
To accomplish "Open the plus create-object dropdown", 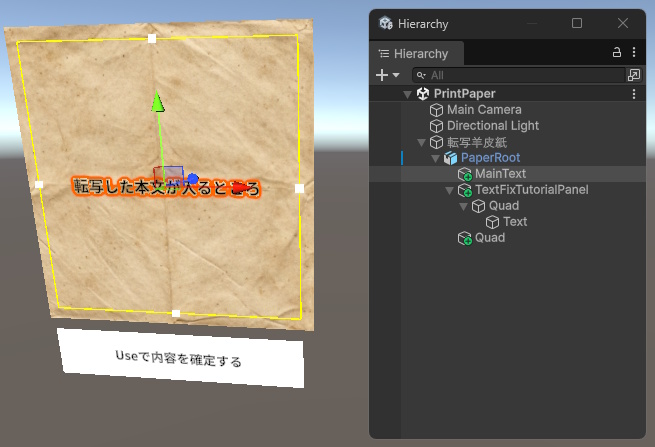I will (387, 75).
